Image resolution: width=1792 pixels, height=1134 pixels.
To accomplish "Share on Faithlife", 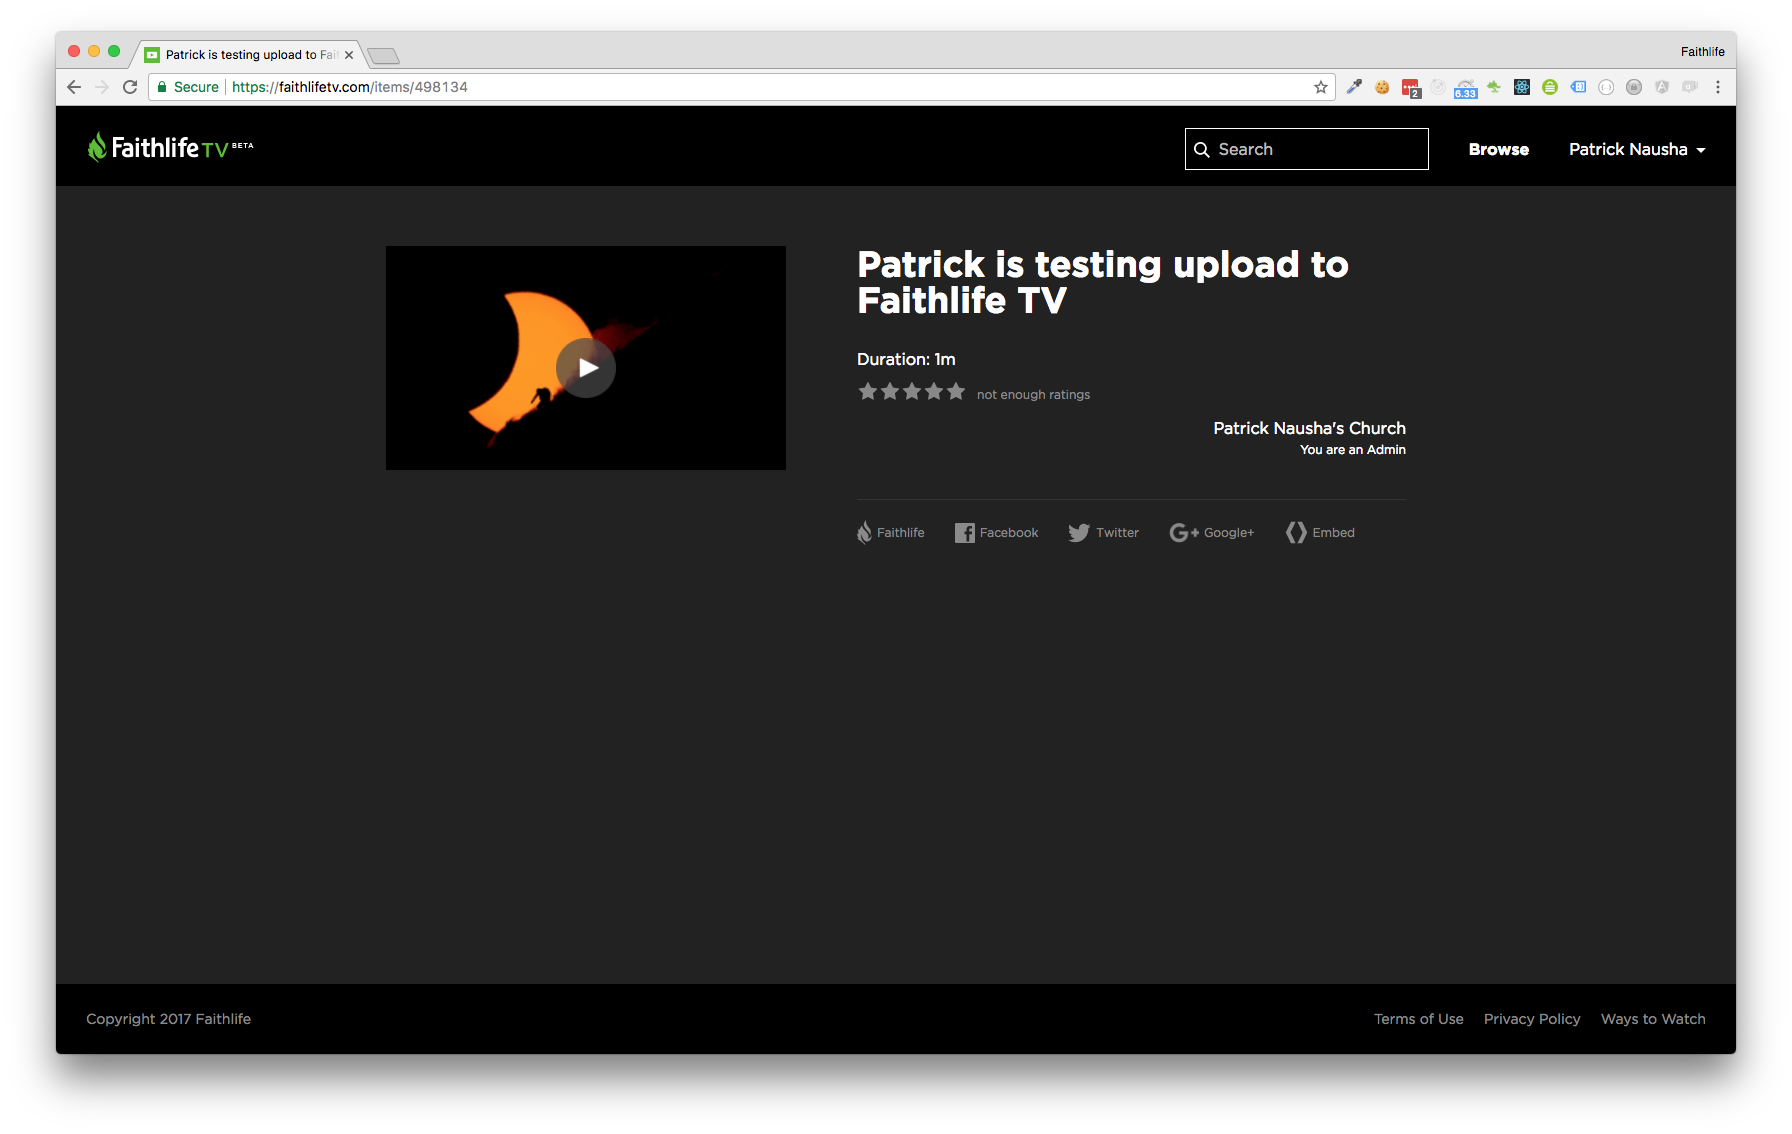I will tap(890, 533).
